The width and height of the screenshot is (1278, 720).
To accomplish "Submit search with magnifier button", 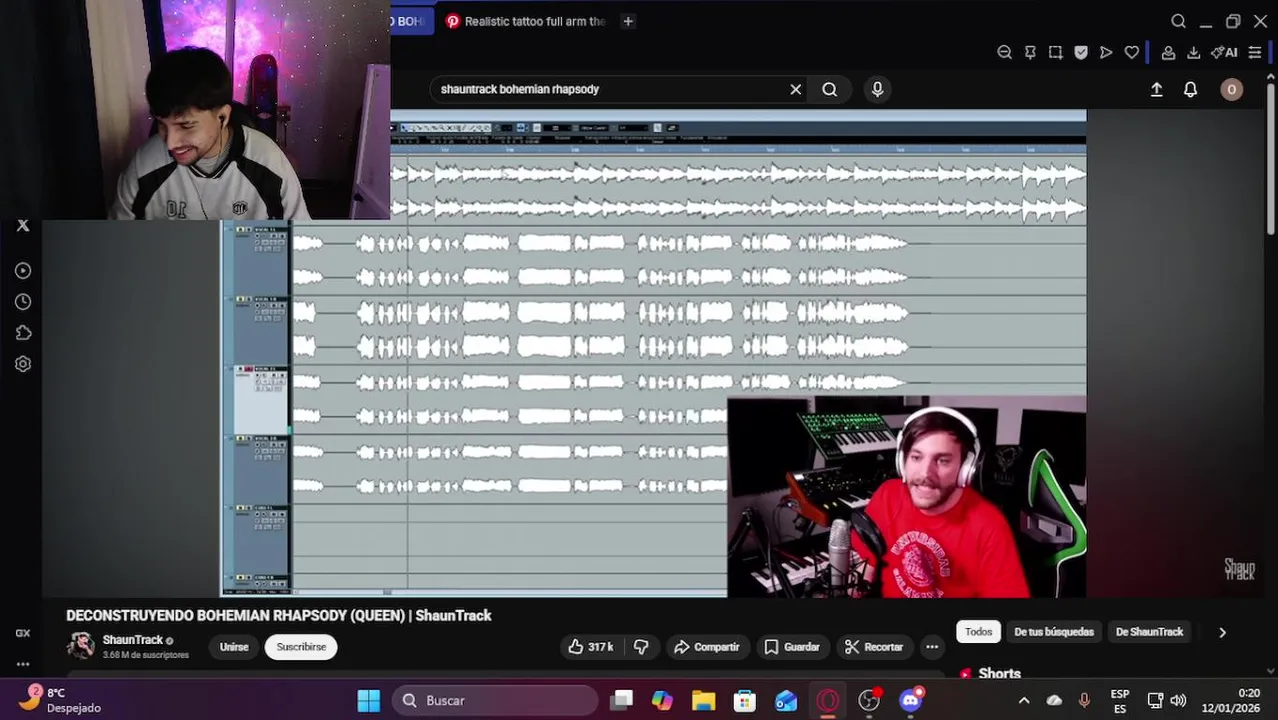I will (x=829, y=89).
